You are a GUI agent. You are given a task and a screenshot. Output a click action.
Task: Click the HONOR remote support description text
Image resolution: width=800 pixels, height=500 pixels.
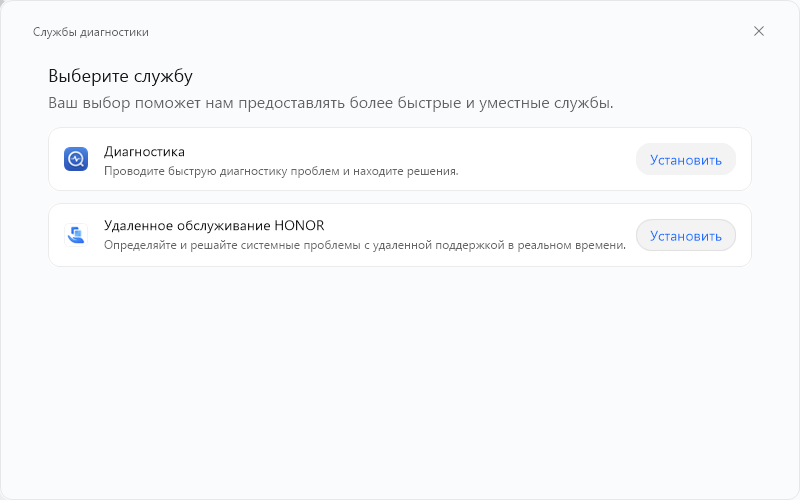coord(365,246)
